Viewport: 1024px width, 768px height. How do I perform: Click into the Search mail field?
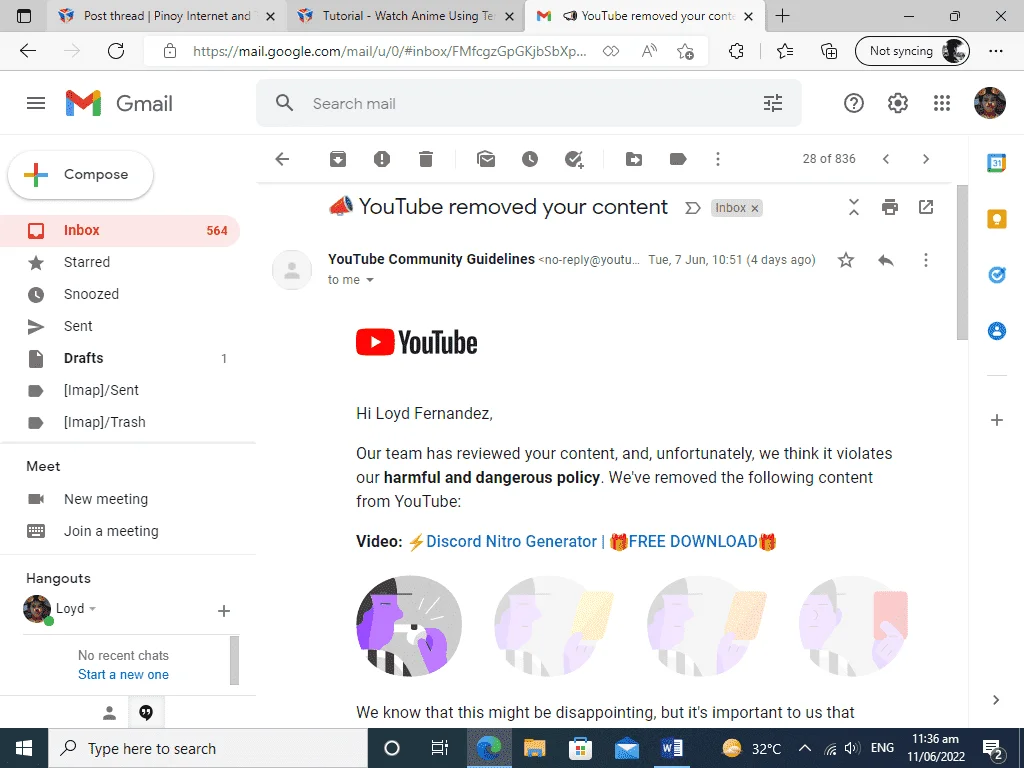coord(529,103)
